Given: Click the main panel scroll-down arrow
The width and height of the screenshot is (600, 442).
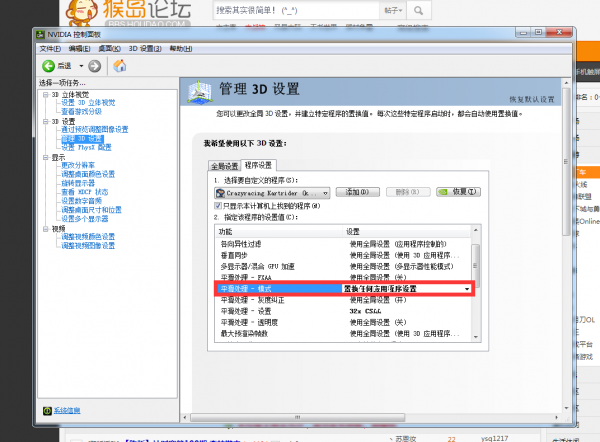Looking at the screenshot, I should tap(566, 408).
